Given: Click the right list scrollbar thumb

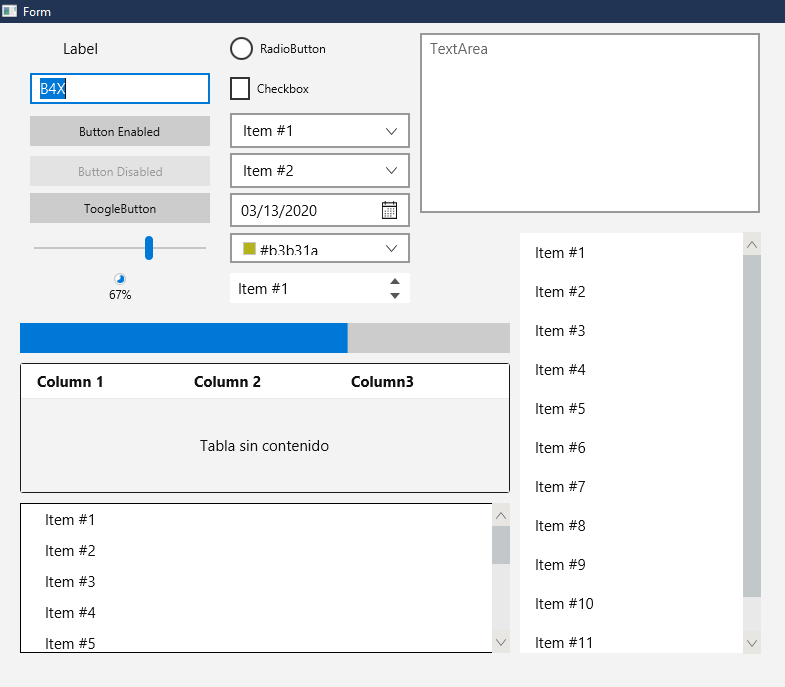Looking at the screenshot, I should (751, 426).
